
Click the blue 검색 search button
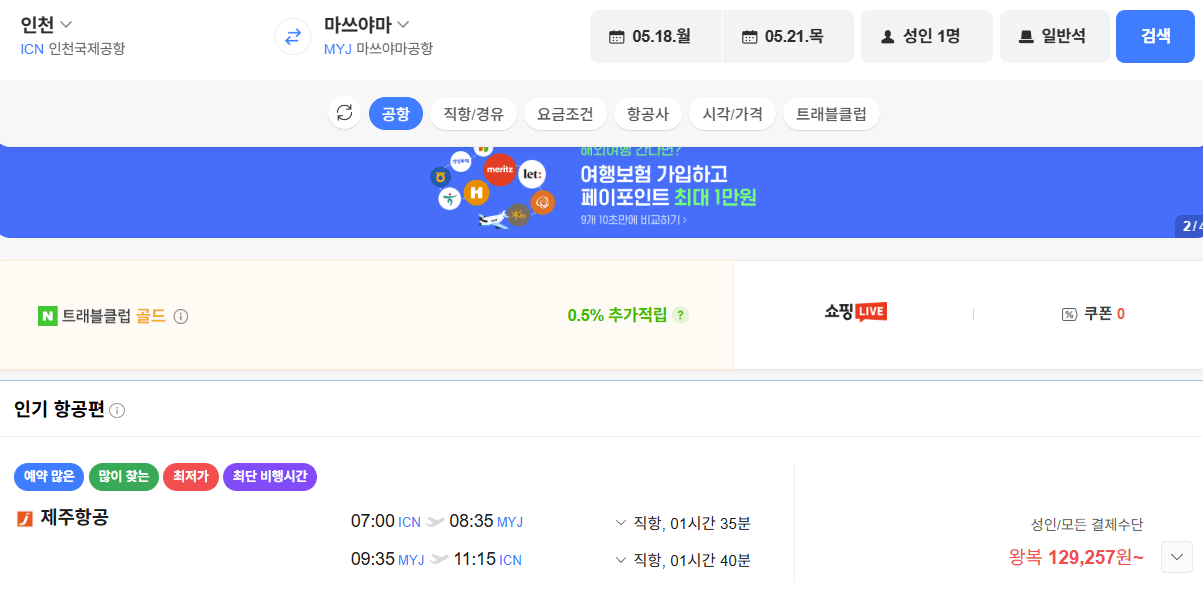pos(1155,35)
